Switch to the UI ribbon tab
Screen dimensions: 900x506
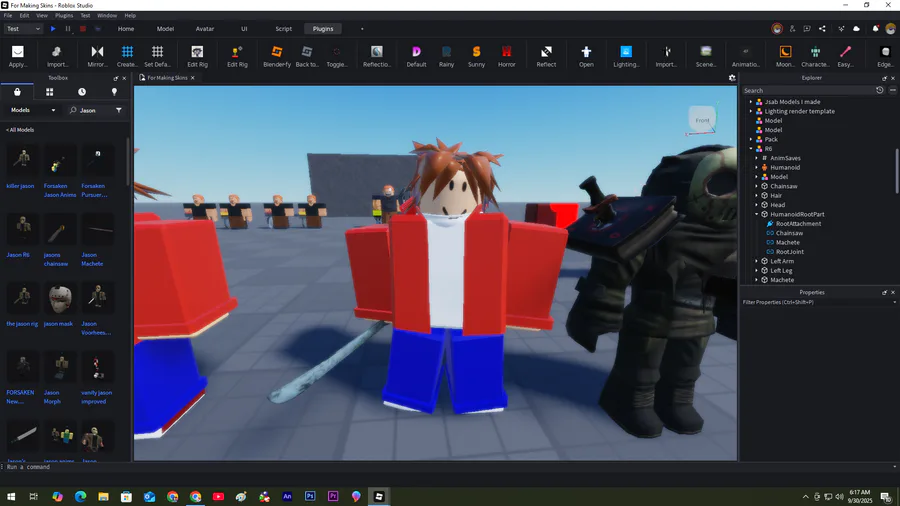point(244,29)
